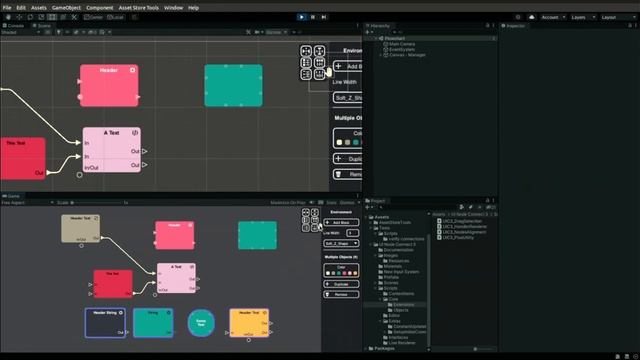Open Soft_Z_Shape dropdown in Scene view
Viewport: 640px width, 360px height.
click(347, 98)
